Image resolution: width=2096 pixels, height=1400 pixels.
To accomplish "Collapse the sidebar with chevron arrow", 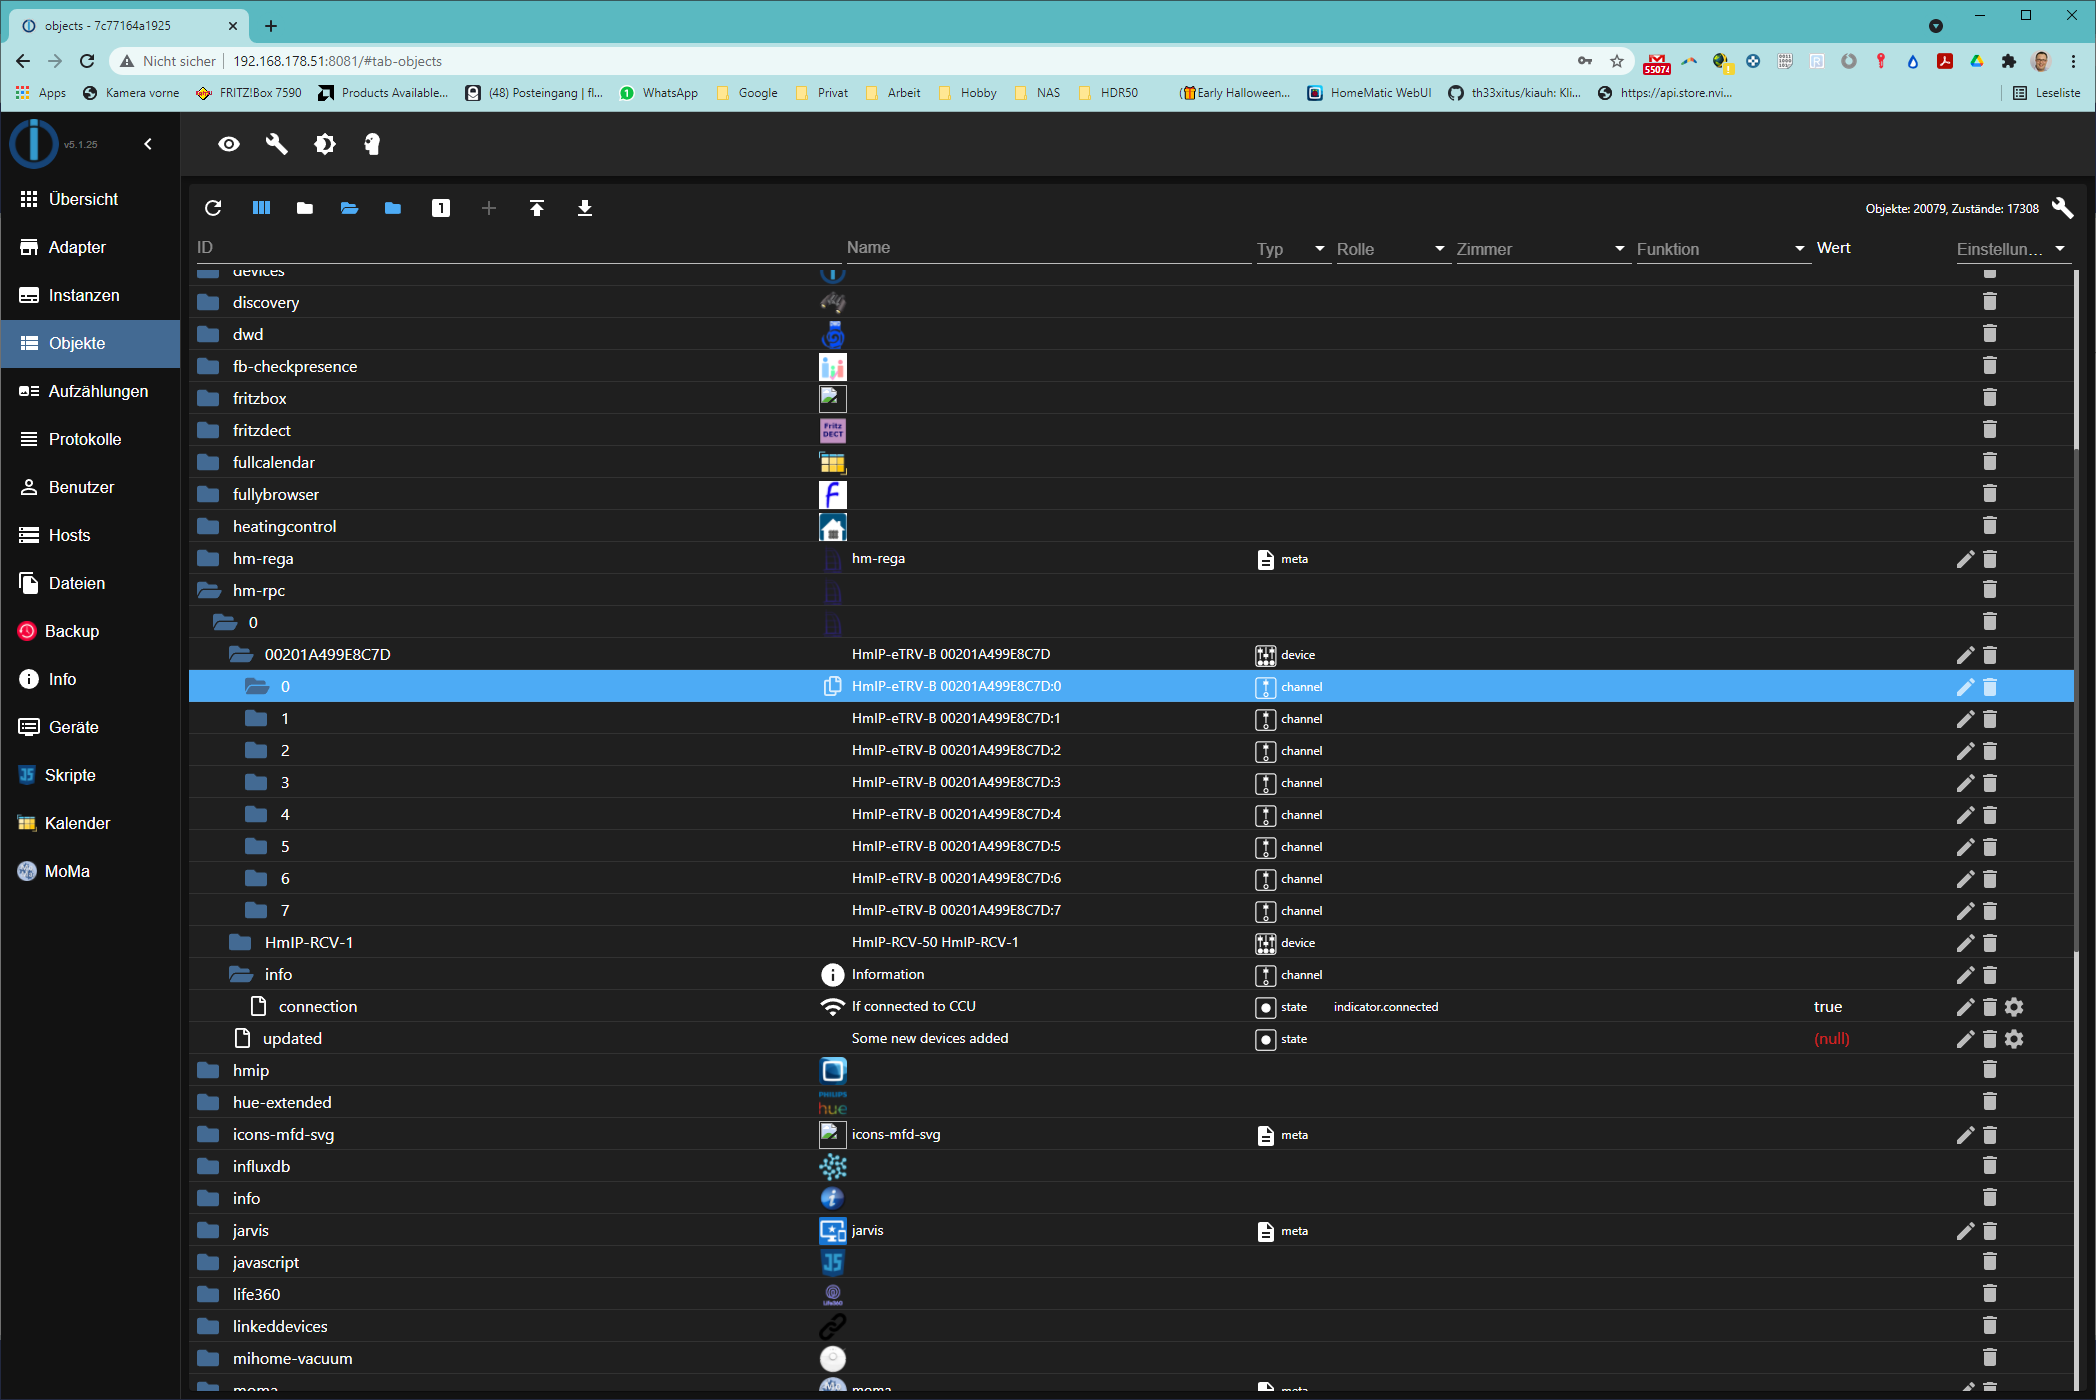I will point(148,144).
